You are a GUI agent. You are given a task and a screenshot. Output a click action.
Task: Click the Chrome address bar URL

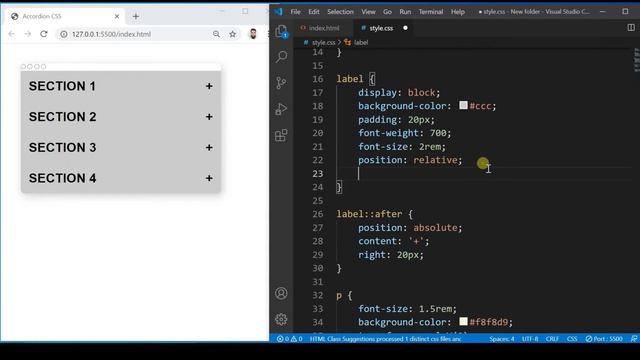coord(111,34)
